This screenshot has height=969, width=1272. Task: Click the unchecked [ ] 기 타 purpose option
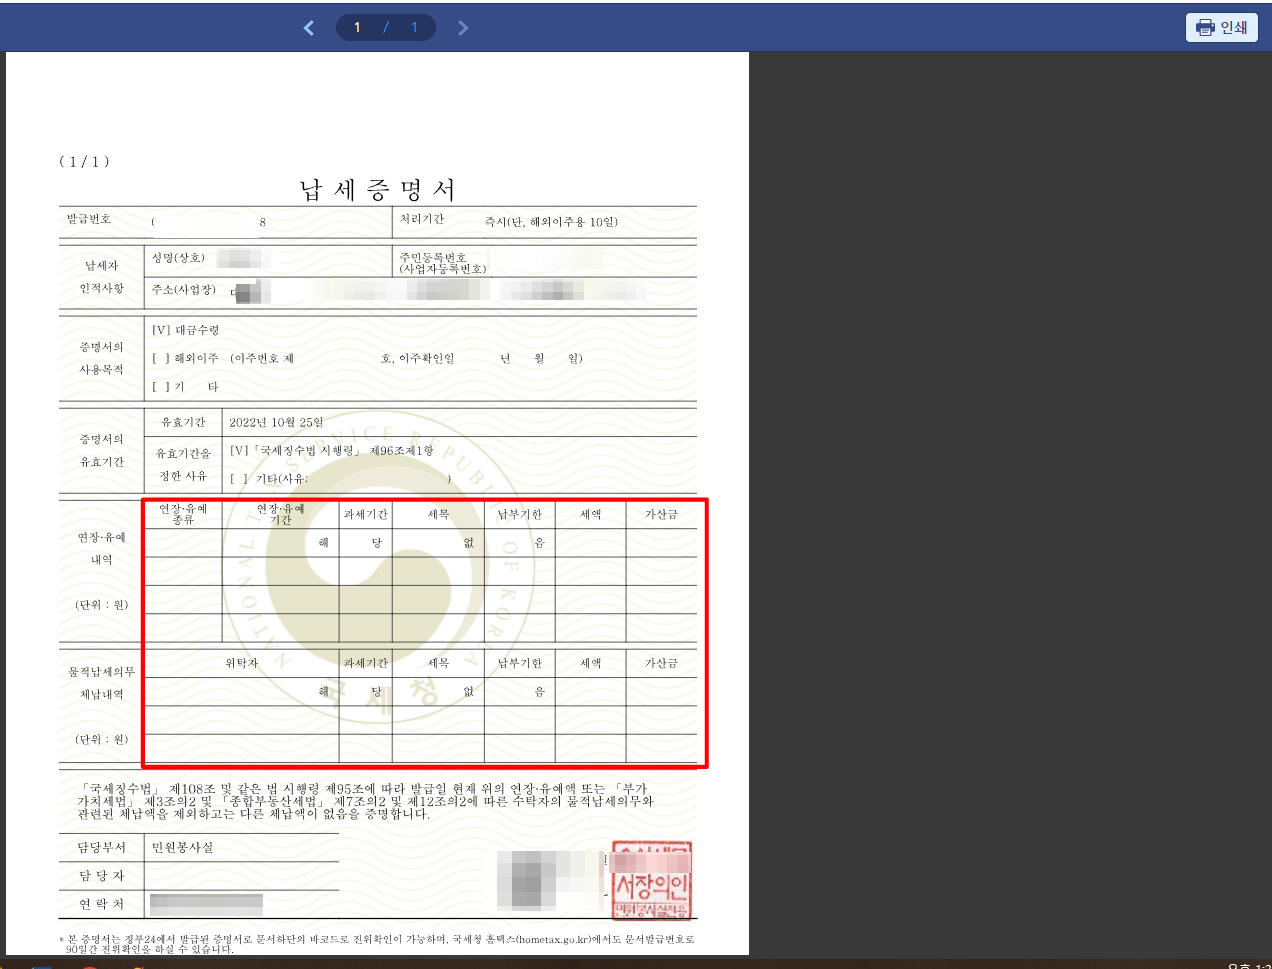(x=185, y=386)
